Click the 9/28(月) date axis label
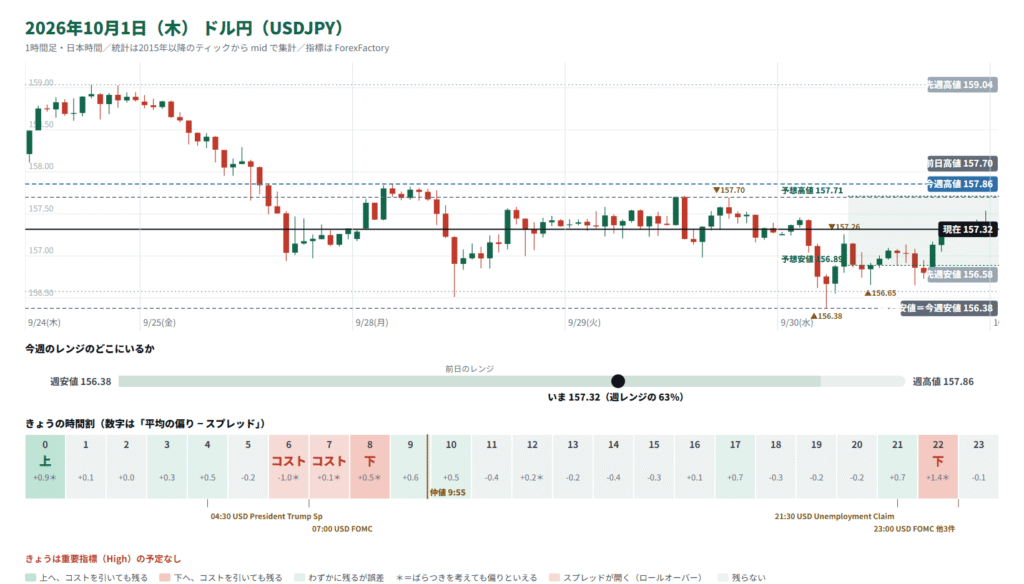Image resolution: width=1024 pixels, height=584 pixels. 372,322
